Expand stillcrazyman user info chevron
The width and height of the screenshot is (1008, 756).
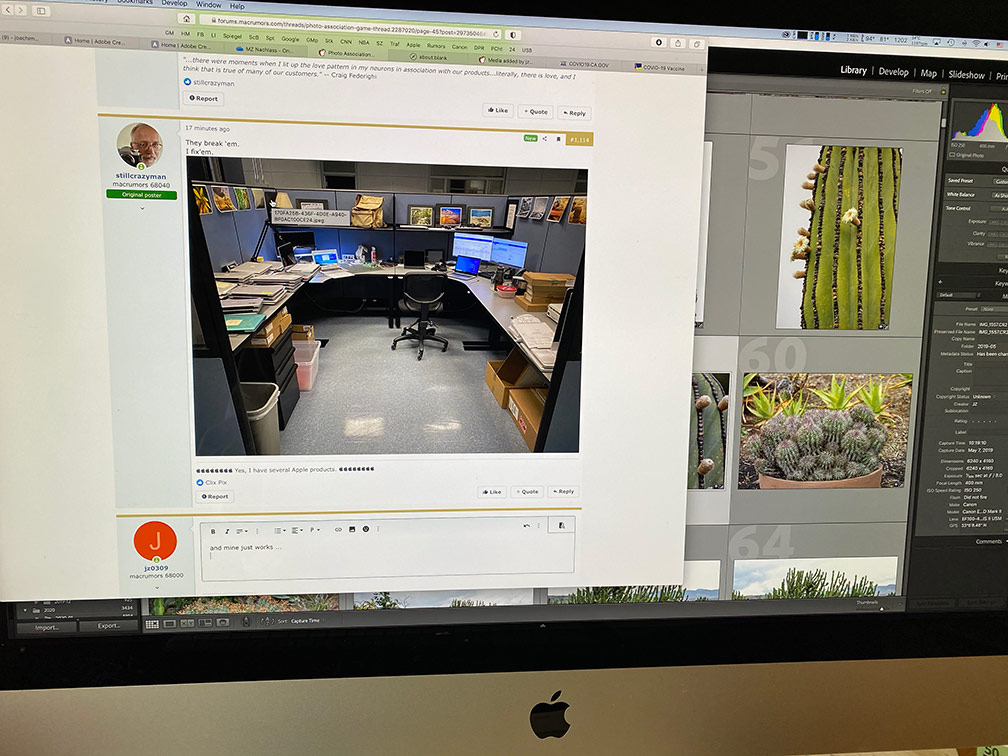coord(142,208)
